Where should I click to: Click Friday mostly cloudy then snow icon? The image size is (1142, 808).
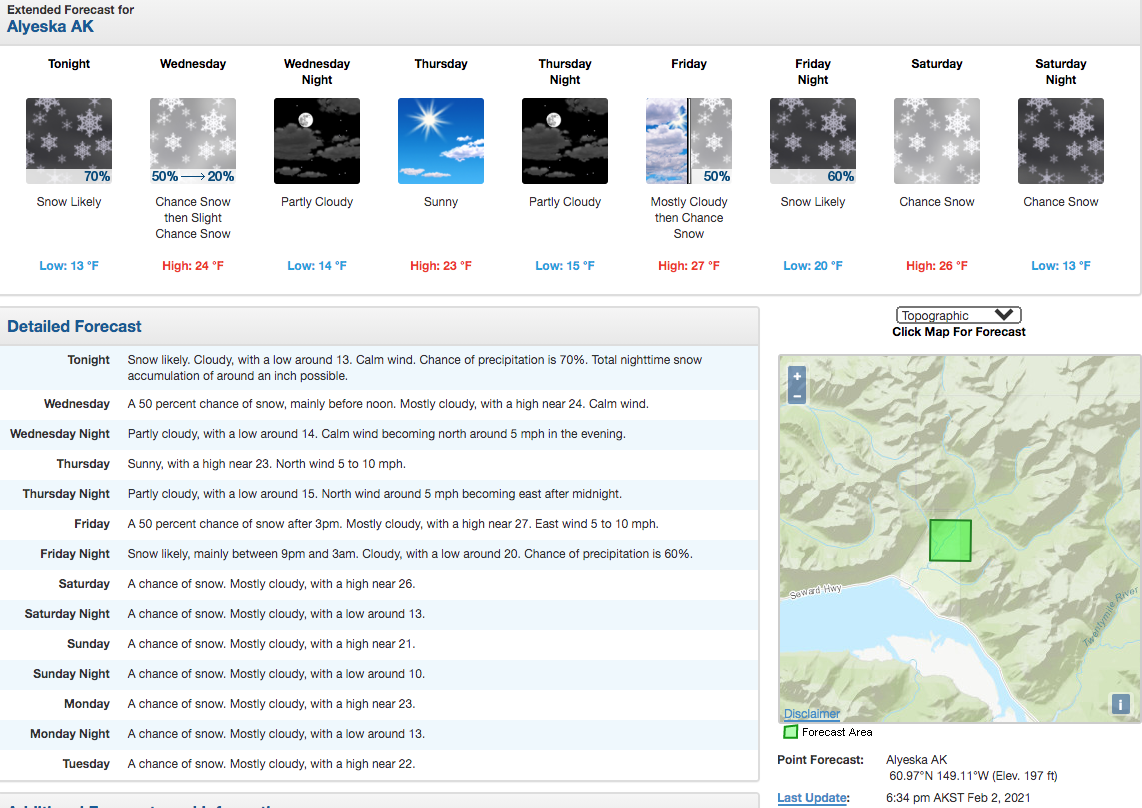pyautogui.click(x=689, y=141)
